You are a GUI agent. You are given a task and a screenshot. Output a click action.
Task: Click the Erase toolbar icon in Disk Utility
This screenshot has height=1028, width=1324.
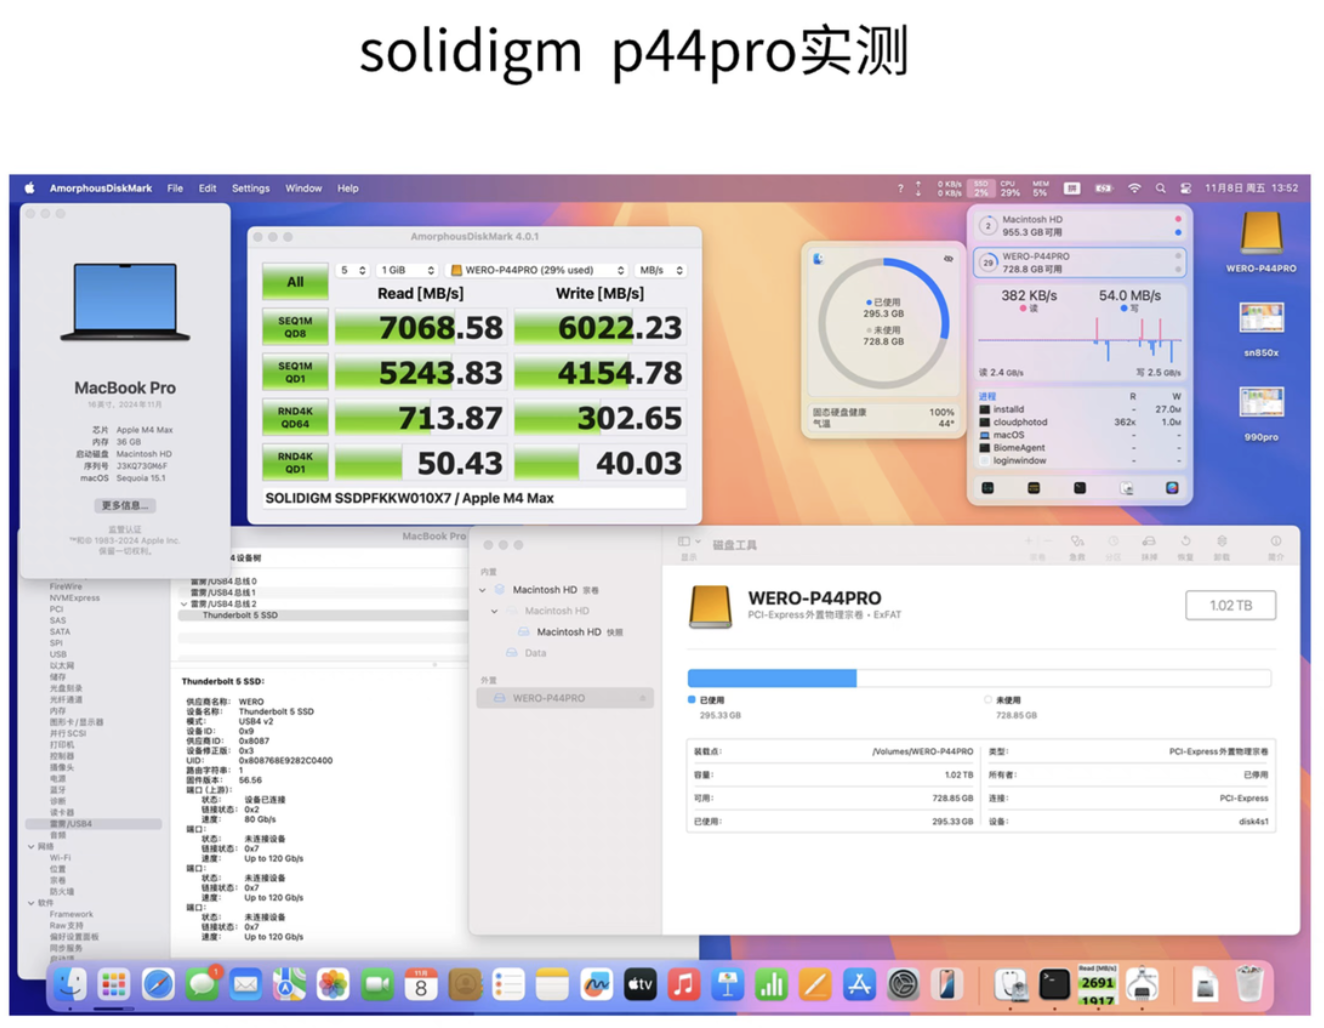pos(1149,541)
